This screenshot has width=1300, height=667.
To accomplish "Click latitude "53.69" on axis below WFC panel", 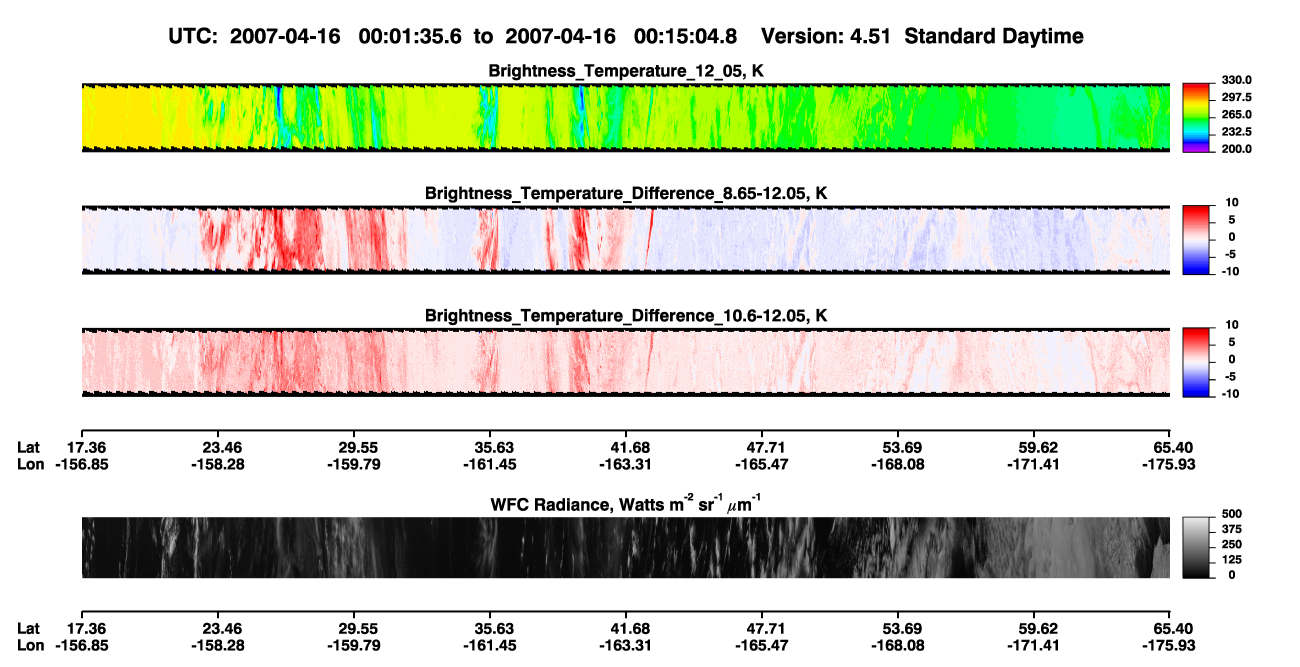I will pyautogui.click(x=900, y=628).
